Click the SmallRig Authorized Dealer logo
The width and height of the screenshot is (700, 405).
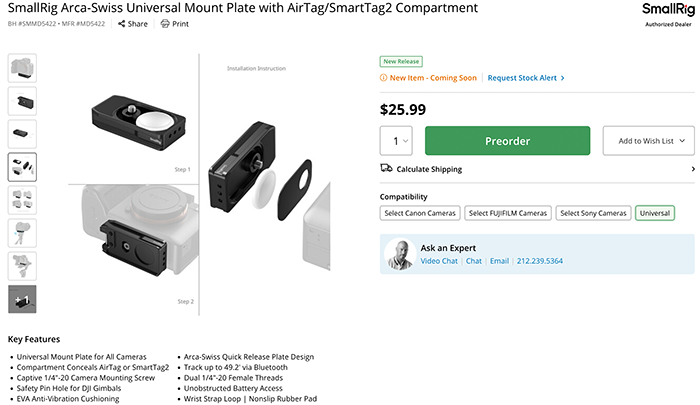pyautogui.click(x=665, y=14)
